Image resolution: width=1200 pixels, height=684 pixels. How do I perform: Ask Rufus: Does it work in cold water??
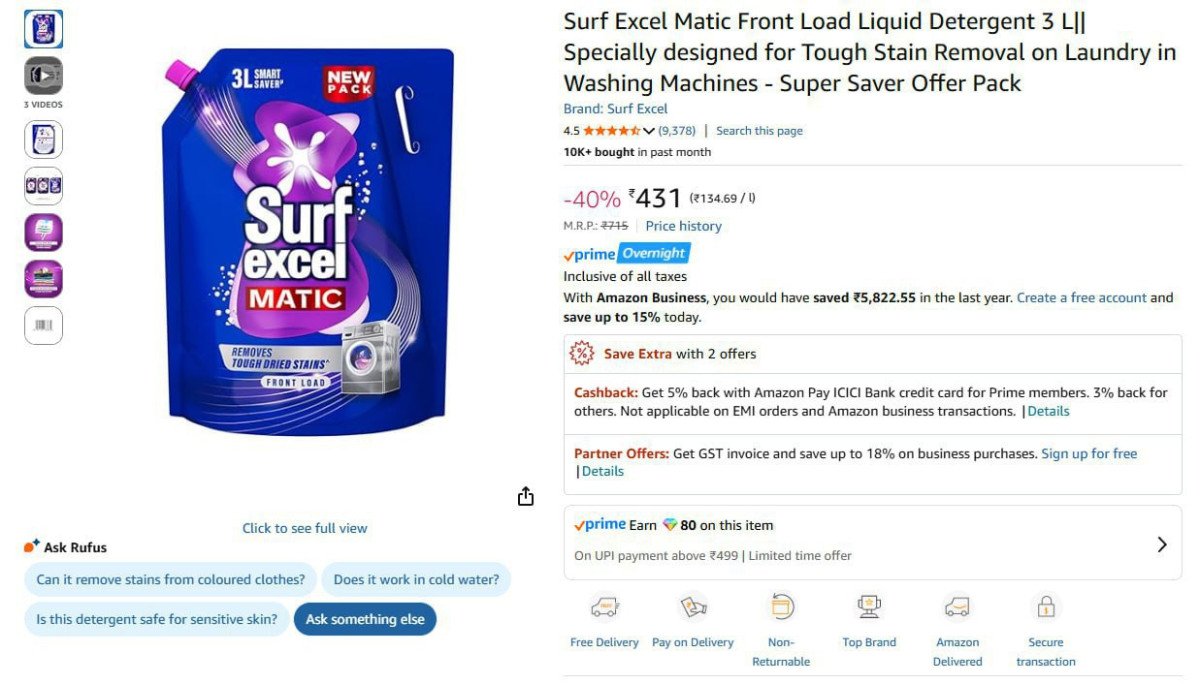coord(416,579)
